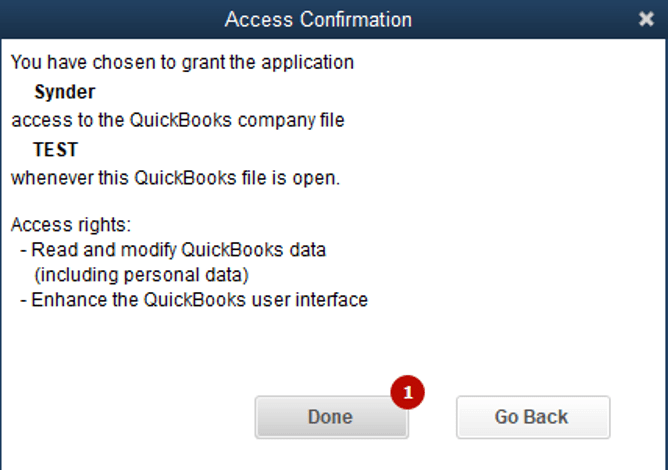The image size is (668, 470).
Task: Click the red numbered step badge
Action: coord(407,392)
